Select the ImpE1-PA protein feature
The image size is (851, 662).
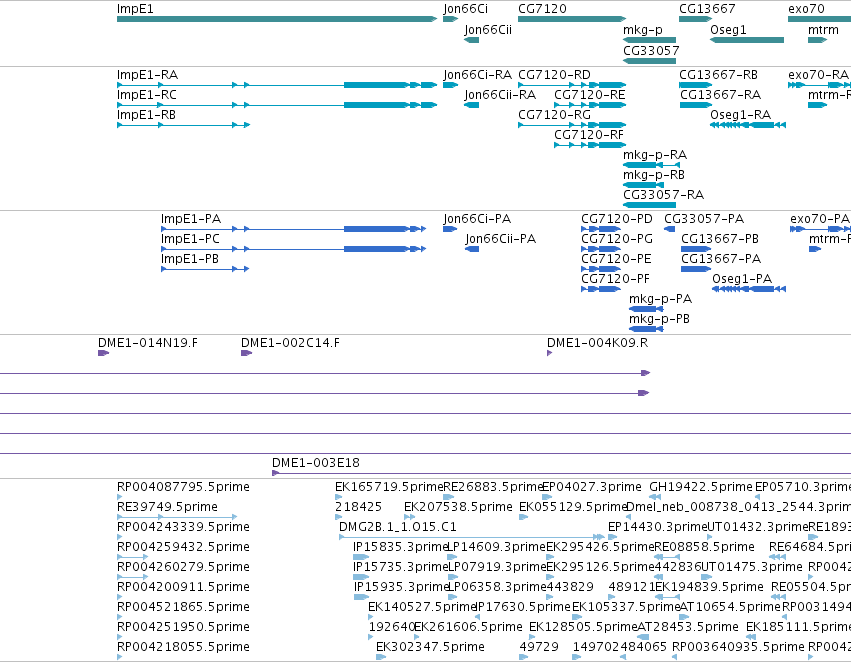[x=294, y=229]
